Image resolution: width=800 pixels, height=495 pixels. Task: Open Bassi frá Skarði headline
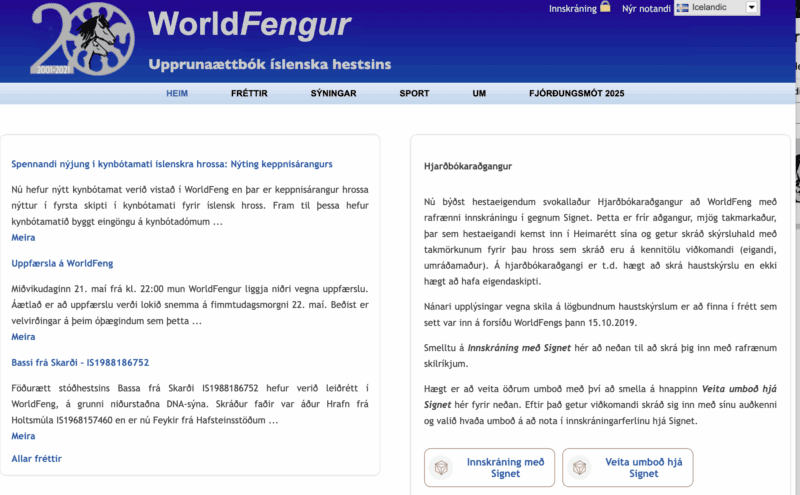(80, 363)
